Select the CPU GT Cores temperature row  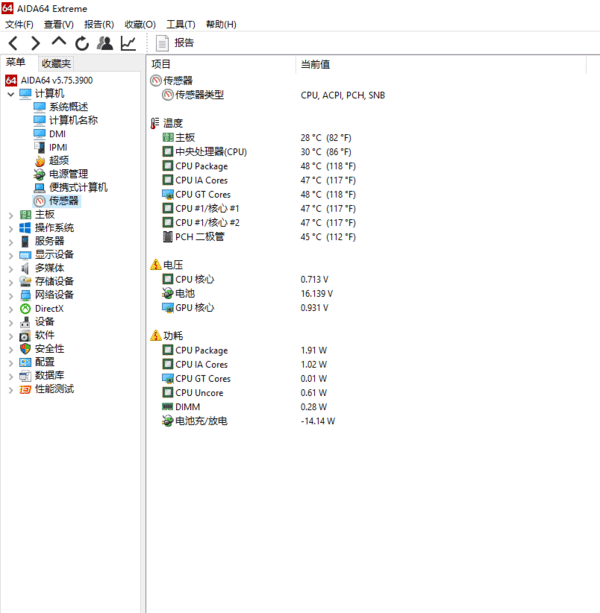259,194
